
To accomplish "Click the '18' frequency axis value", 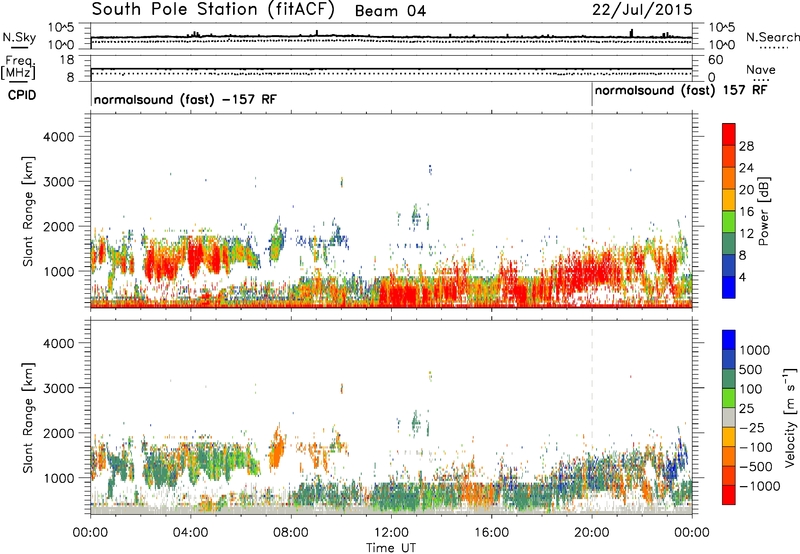I will click(x=67, y=60).
